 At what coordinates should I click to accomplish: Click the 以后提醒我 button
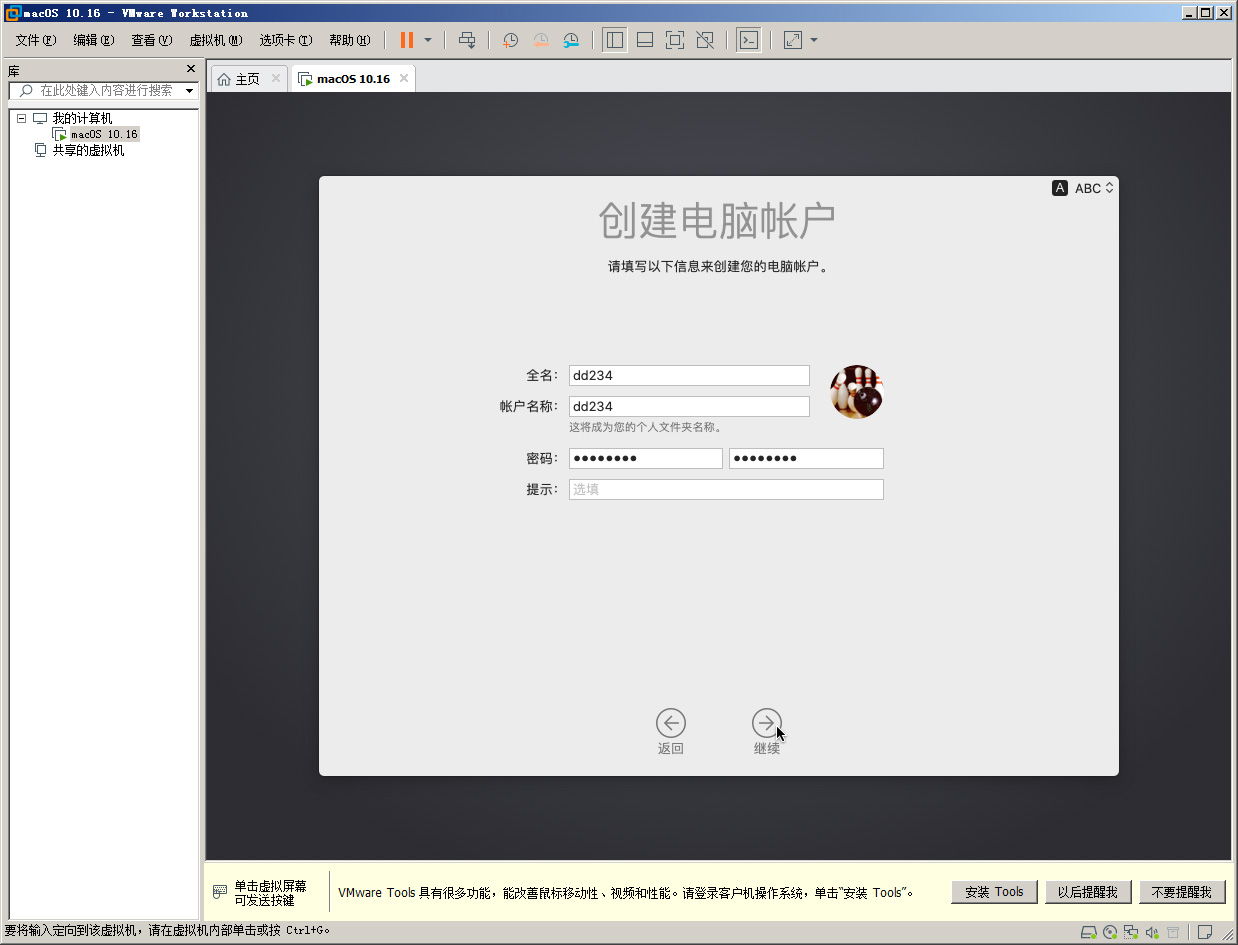[1088, 892]
